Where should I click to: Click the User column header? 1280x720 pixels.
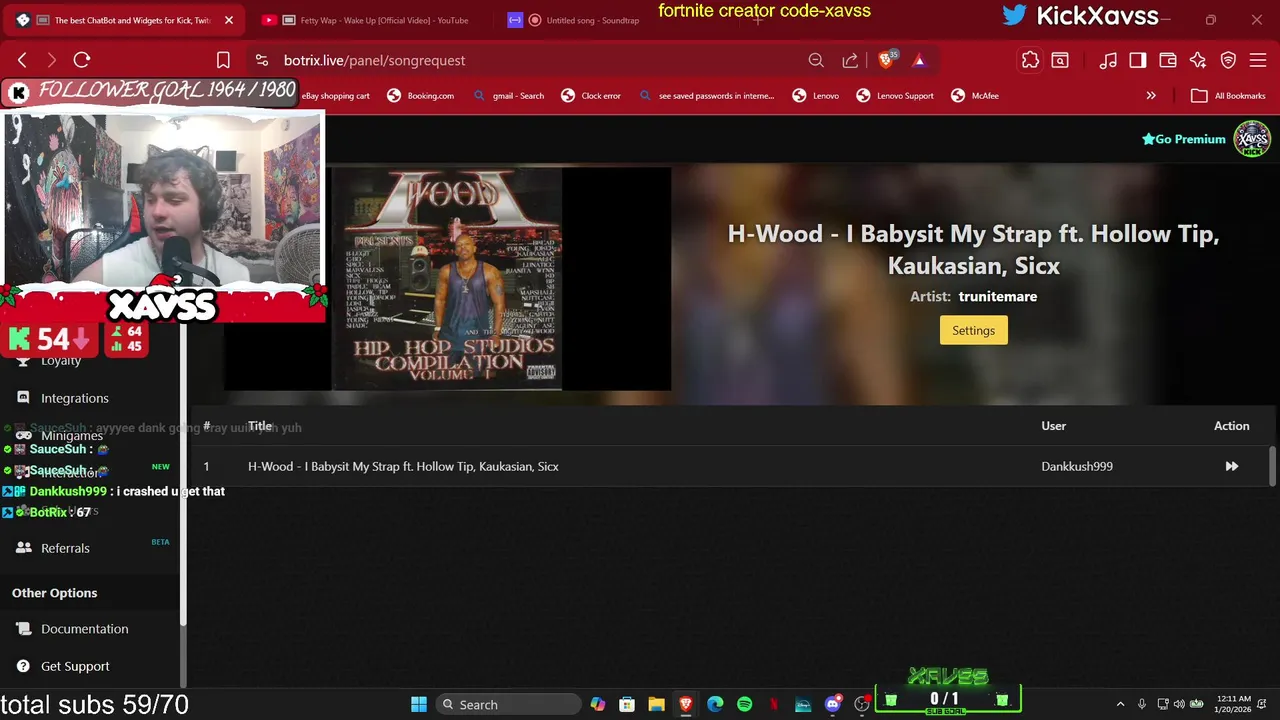(1053, 426)
